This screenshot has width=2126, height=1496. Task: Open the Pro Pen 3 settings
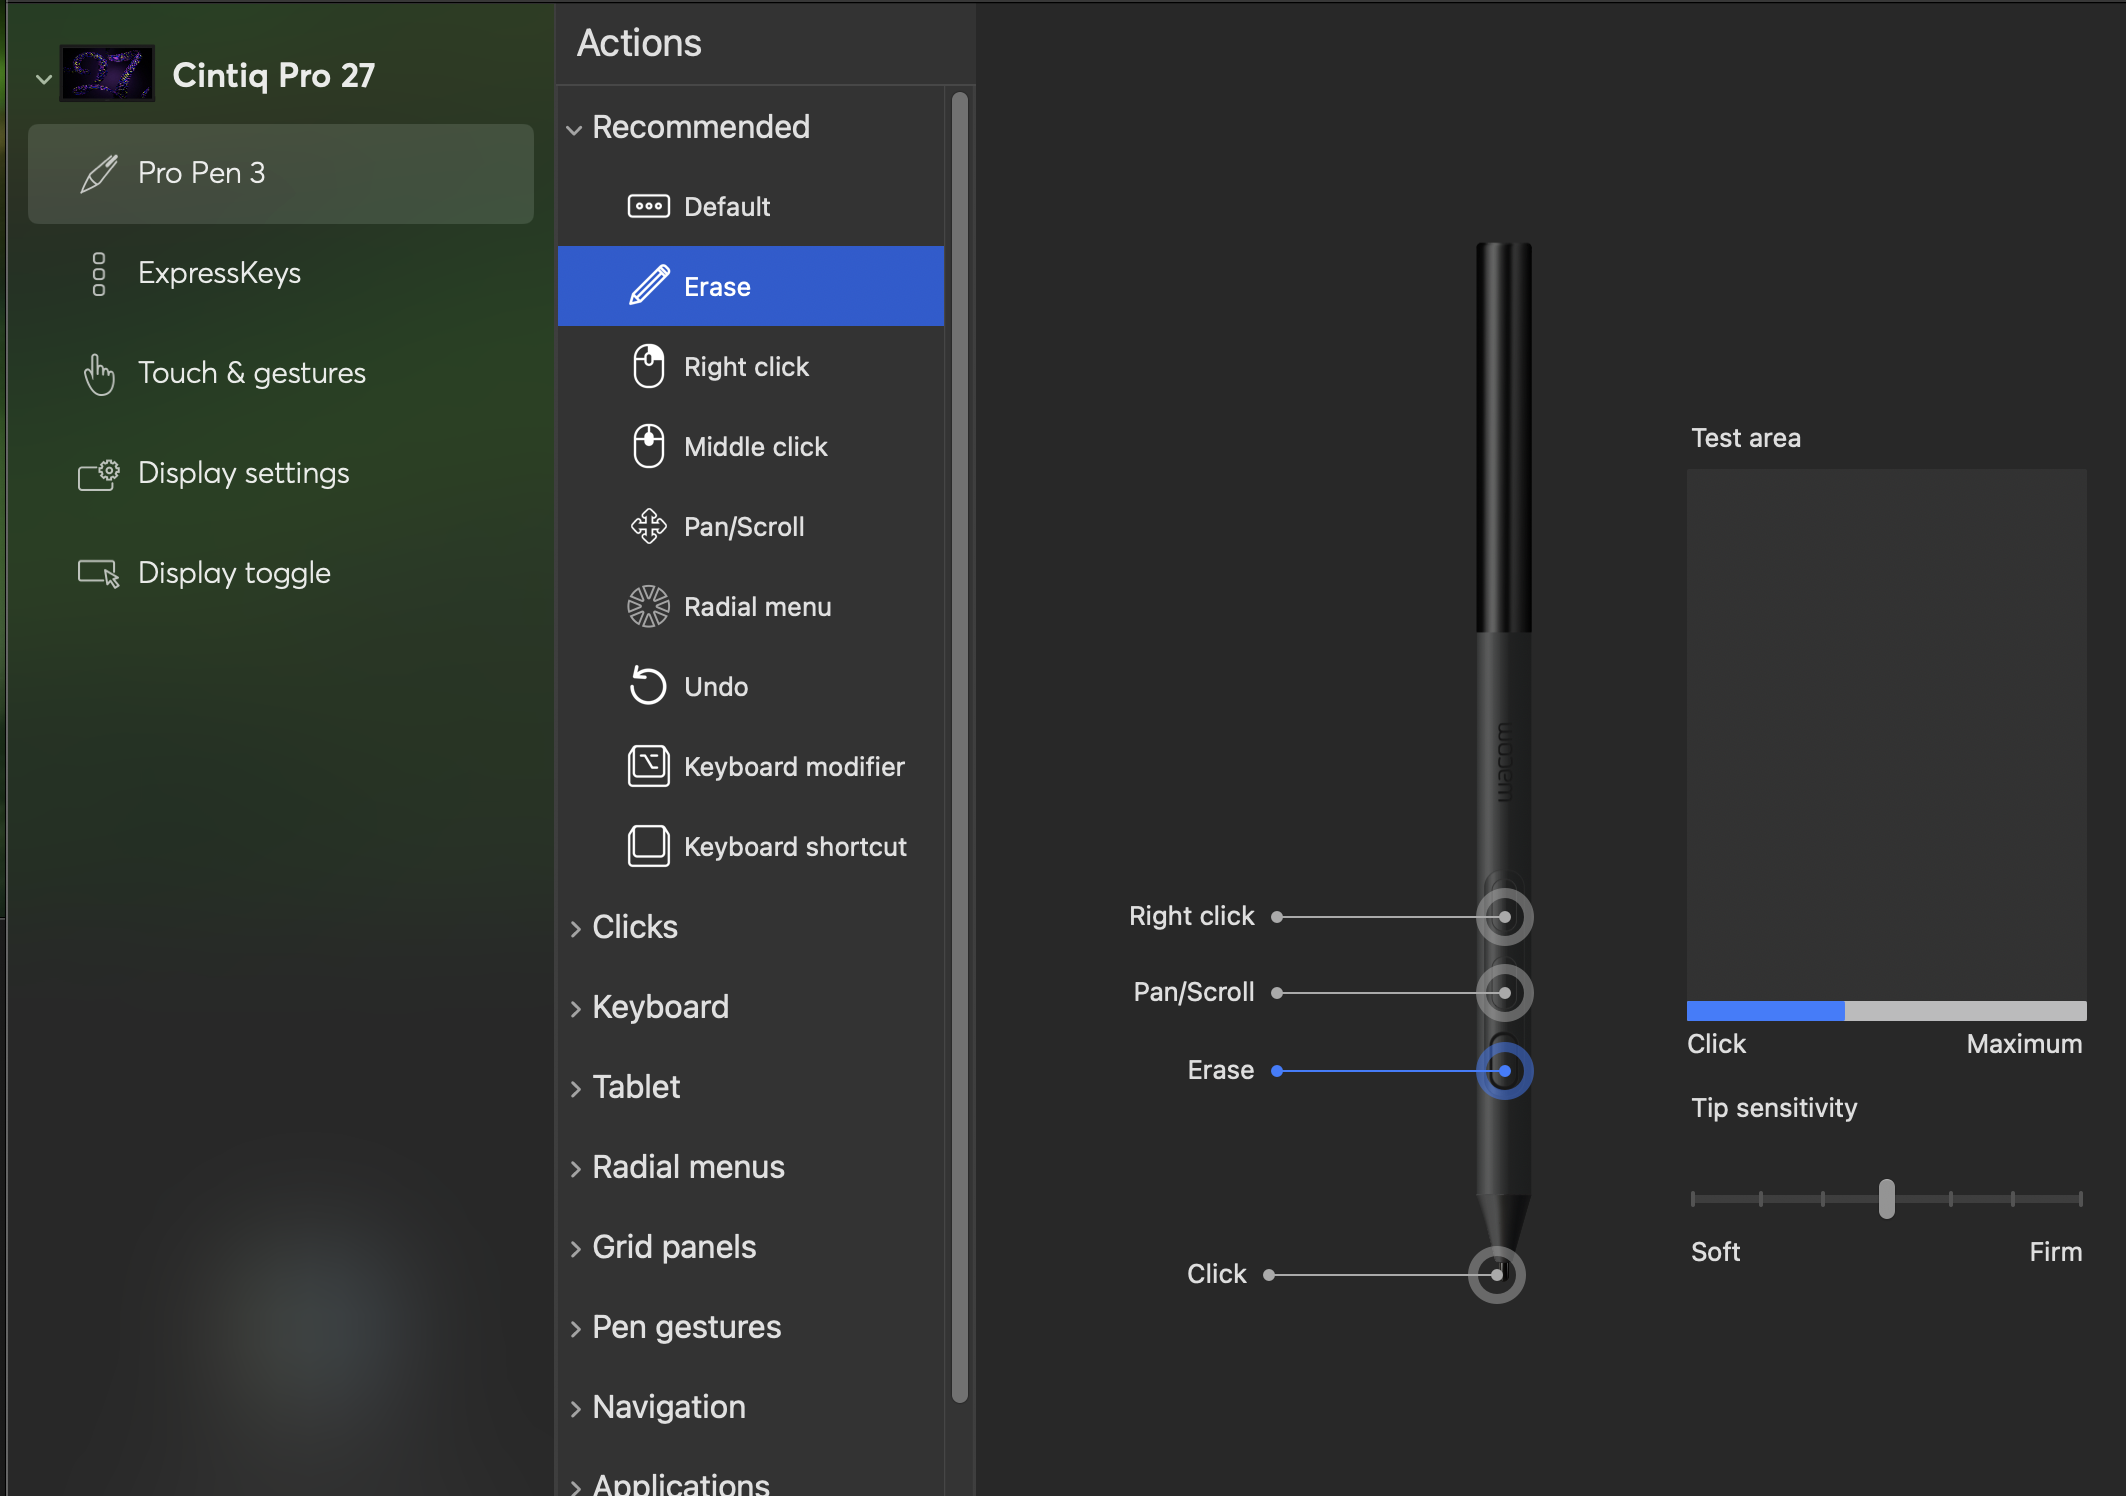point(281,174)
